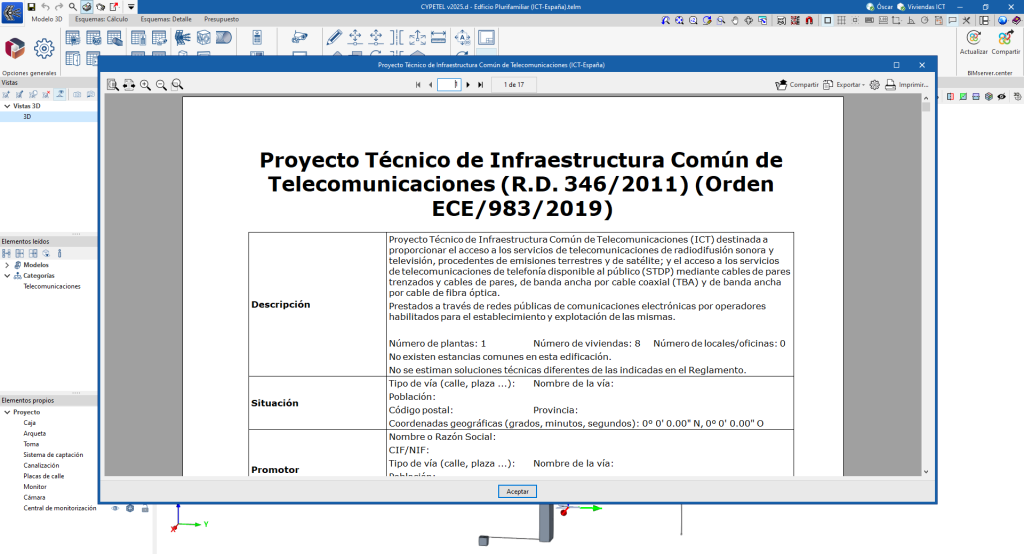Select the hand pan tool in view toolbar
The width and height of the screenshot is (1024, 554).
pos(735,21)
